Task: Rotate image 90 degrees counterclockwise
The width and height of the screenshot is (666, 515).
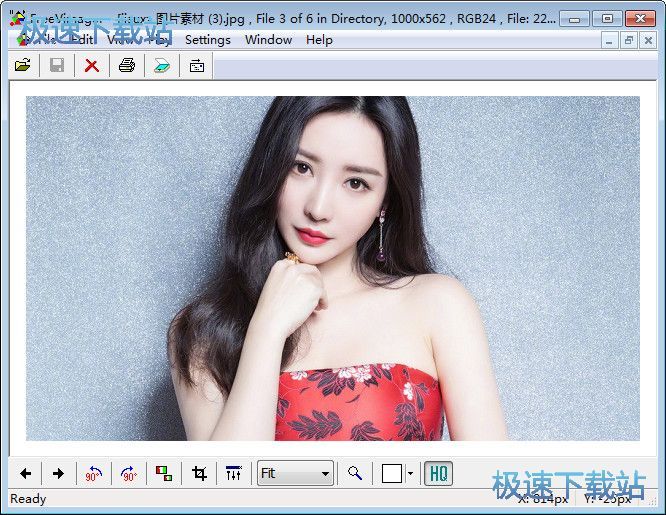Action: pyautogui.click(x=94, y=473)
